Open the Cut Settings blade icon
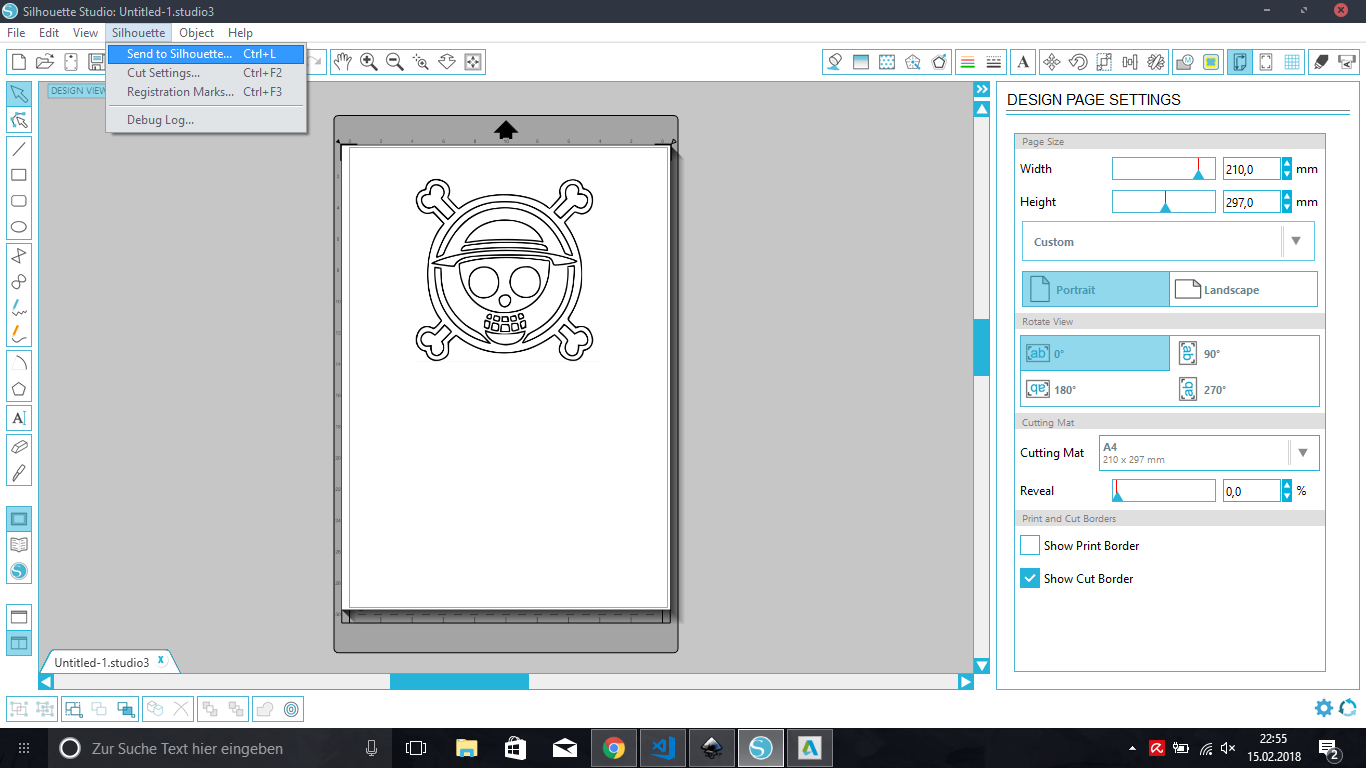The width and height of the screenshot is (1366, 768). (x=1321, y=62)
